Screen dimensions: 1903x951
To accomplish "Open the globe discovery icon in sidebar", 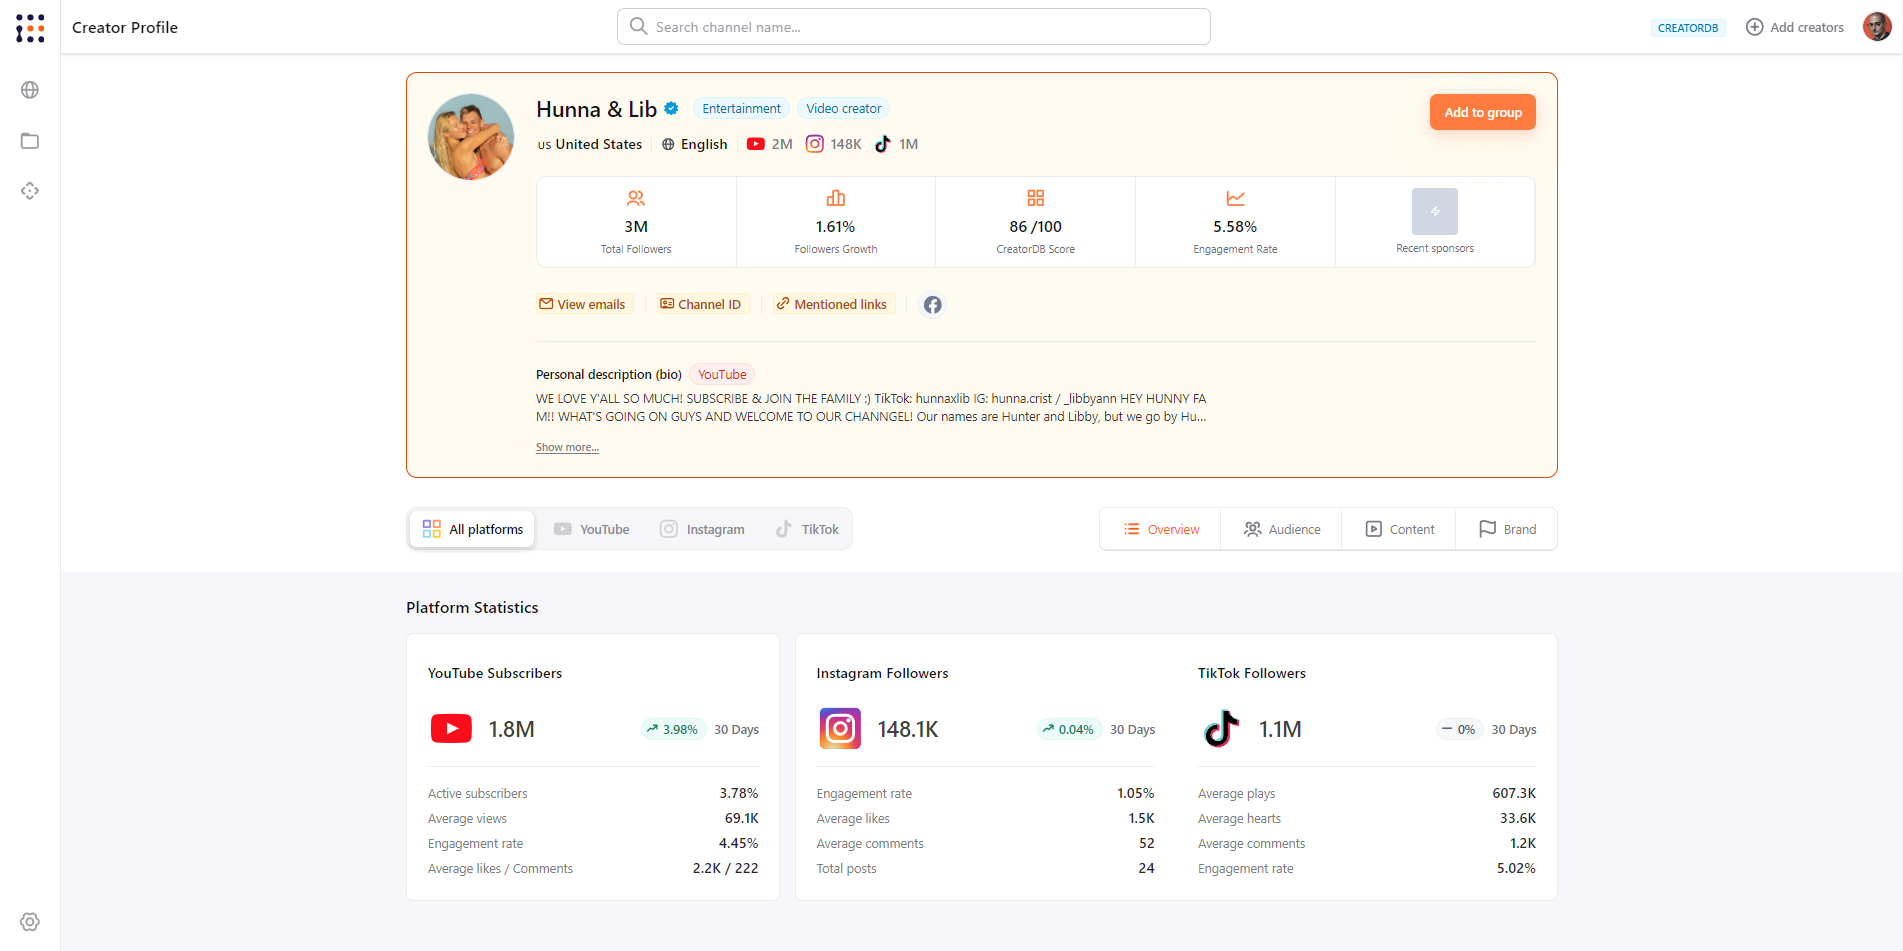I will click(x=30, y=90).
